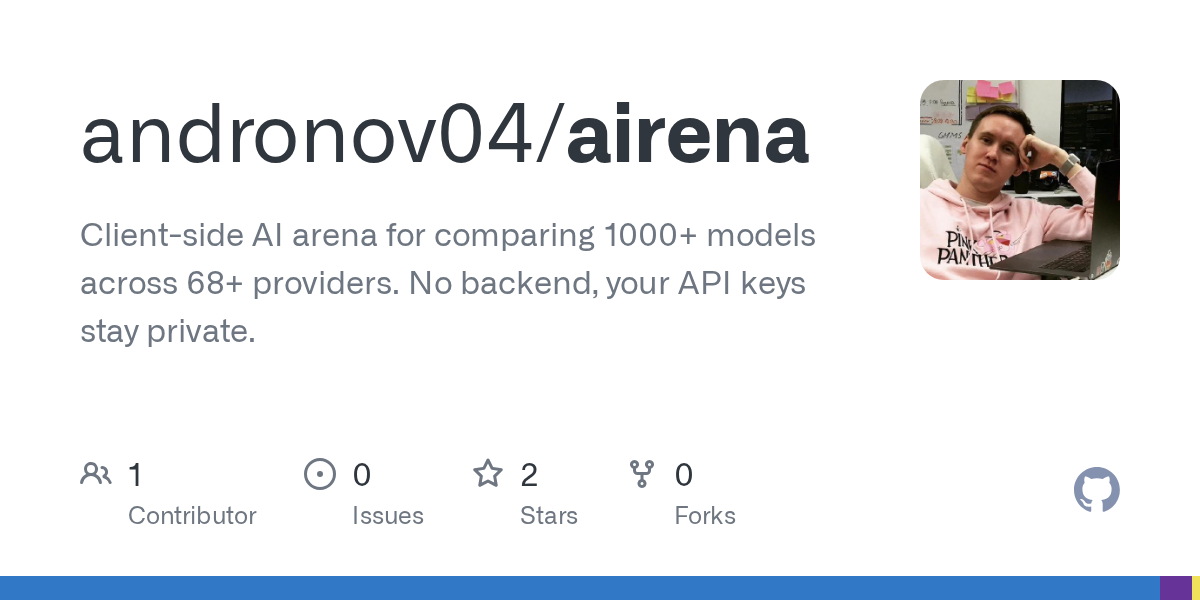Click the Issues label text
Viewport: 1200px width, 600px height.
point(388,516)
